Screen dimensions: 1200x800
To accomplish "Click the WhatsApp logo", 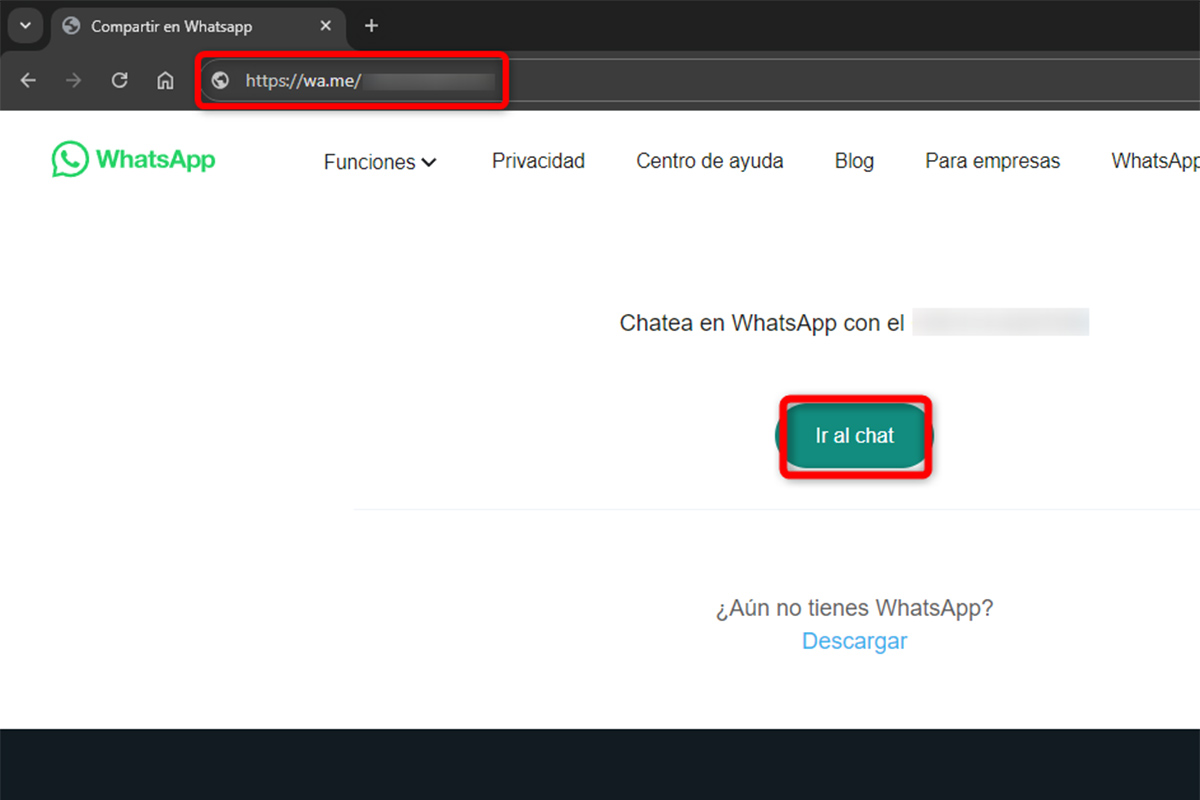I will [134, 159].
